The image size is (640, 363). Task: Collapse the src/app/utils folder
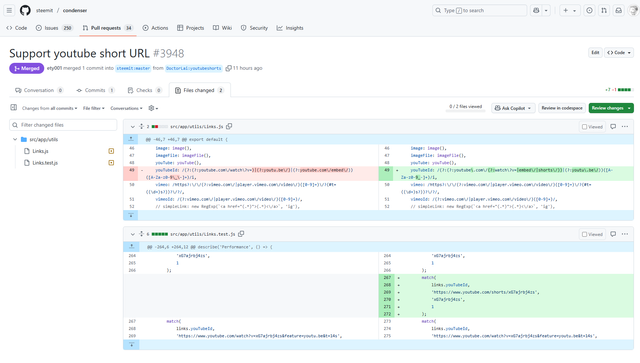click(x=15, y=139)
